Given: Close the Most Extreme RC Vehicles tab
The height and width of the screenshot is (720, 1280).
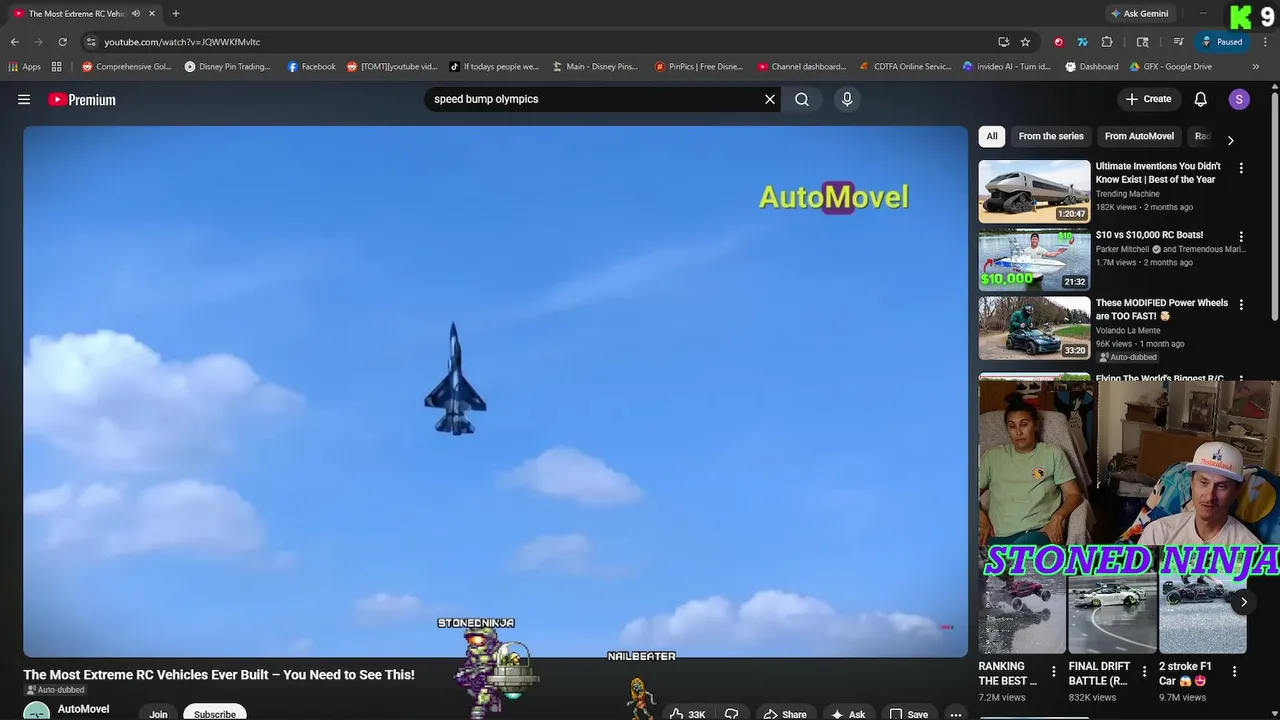Looking at the screenshot, I should (152, 14).
